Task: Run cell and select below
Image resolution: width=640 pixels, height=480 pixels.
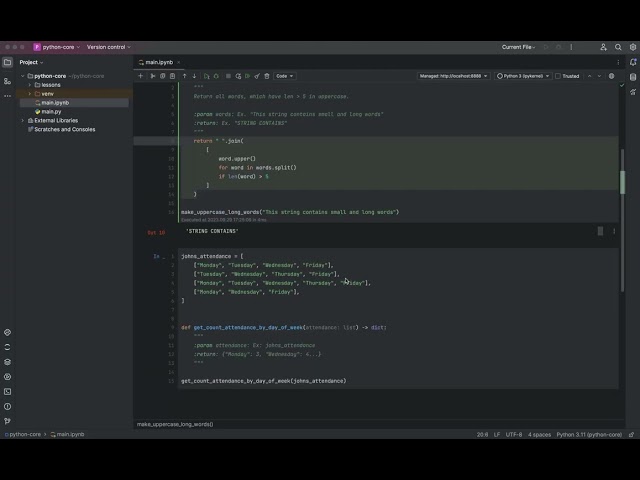Action: tap(207, 76)
